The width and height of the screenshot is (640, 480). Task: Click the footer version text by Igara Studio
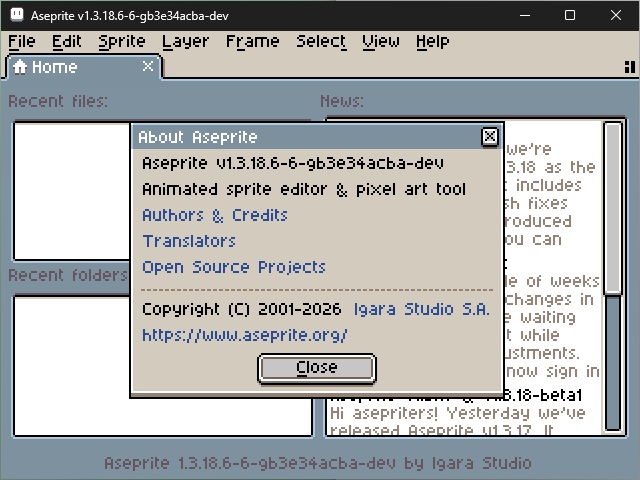pyautogui.click(x=318, y=463)
